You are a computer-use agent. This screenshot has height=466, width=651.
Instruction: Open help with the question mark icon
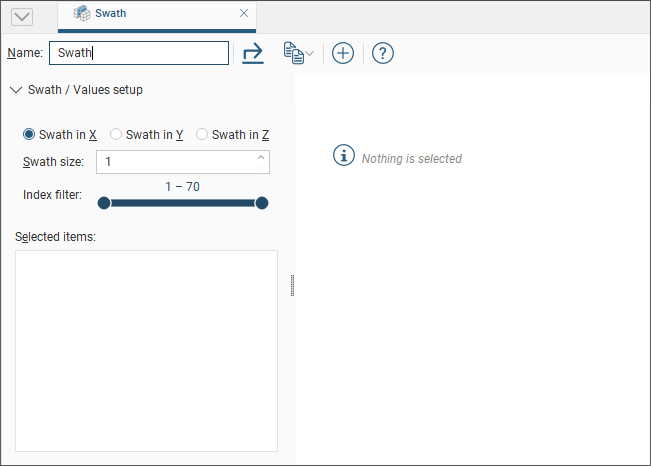(382, 53)
